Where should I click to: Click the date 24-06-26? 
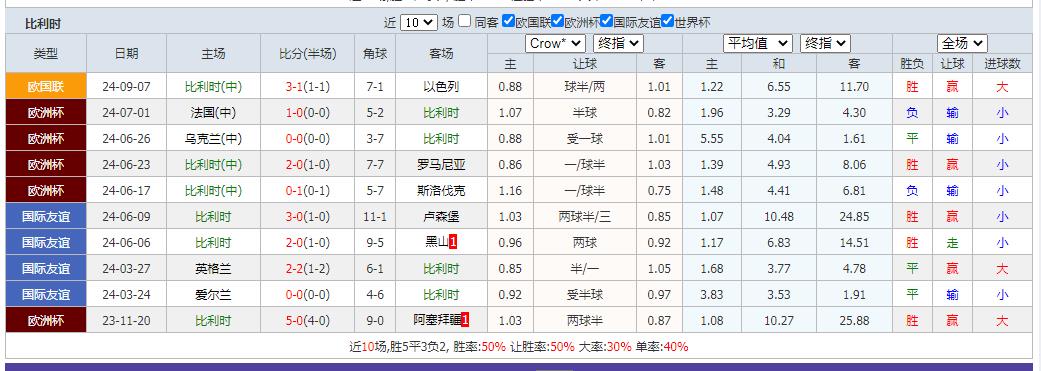tap(127, 139)
